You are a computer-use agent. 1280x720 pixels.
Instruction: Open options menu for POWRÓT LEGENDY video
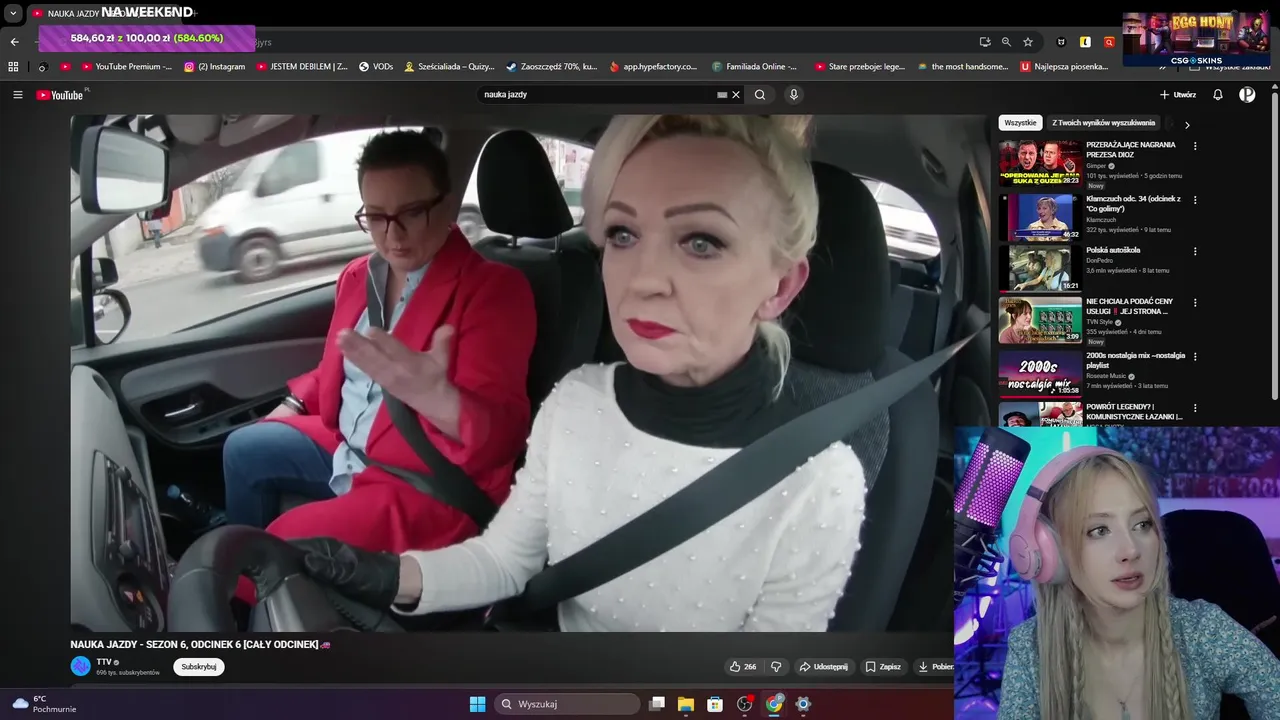[x=1195, y=408]
